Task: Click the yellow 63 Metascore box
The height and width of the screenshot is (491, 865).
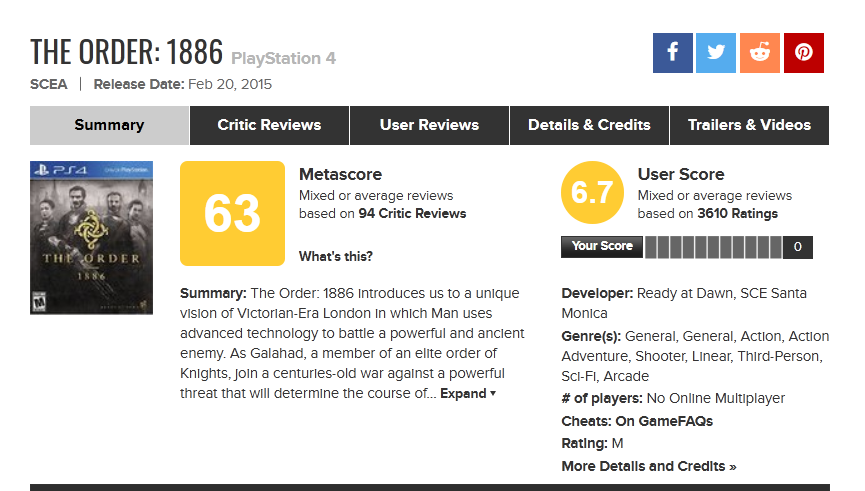Action: 232,213
